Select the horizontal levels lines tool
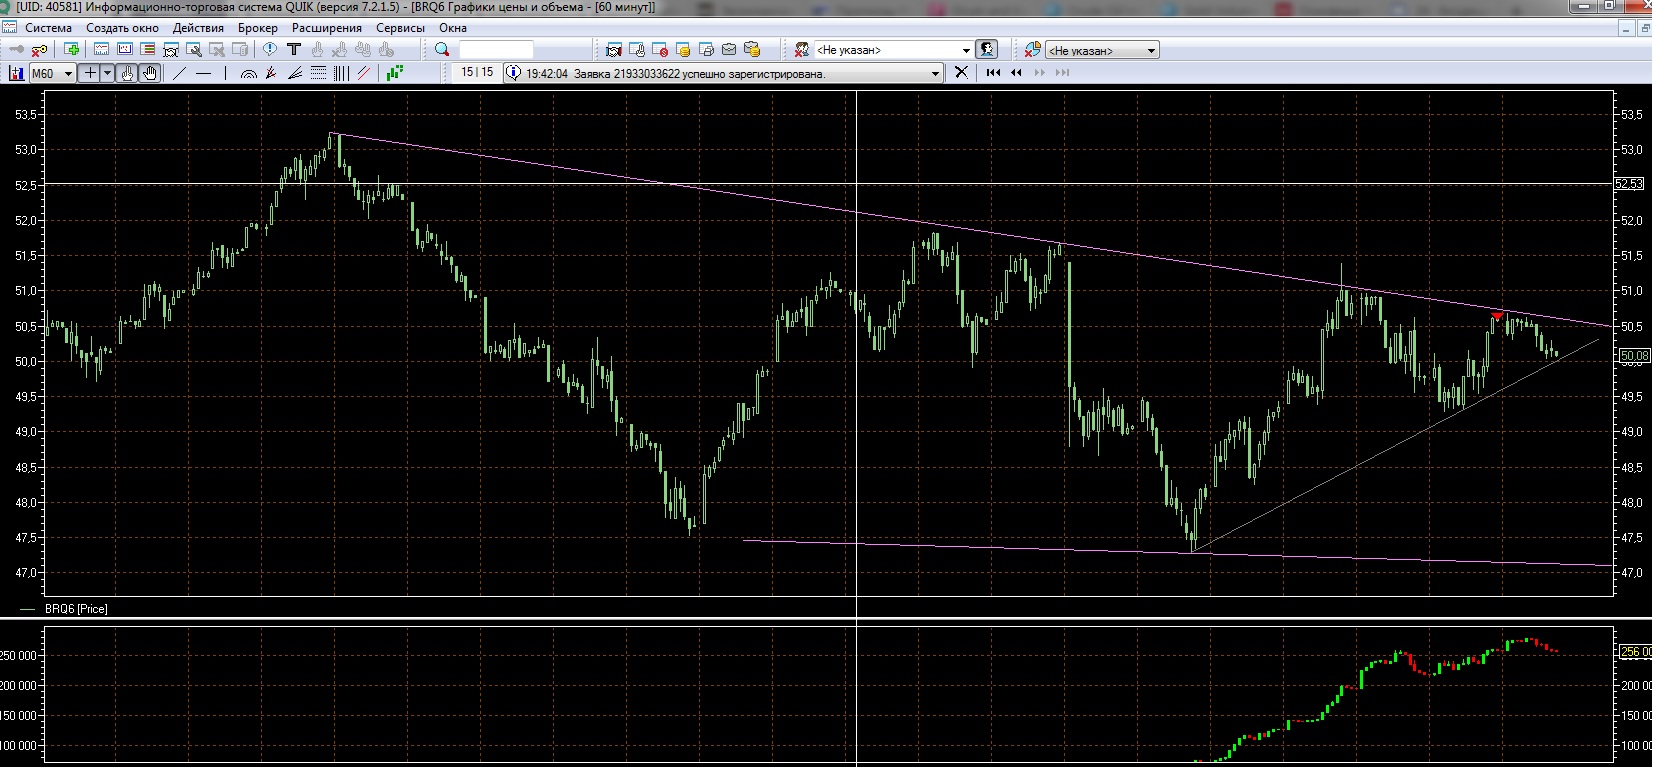 click(x=318, y=73)
